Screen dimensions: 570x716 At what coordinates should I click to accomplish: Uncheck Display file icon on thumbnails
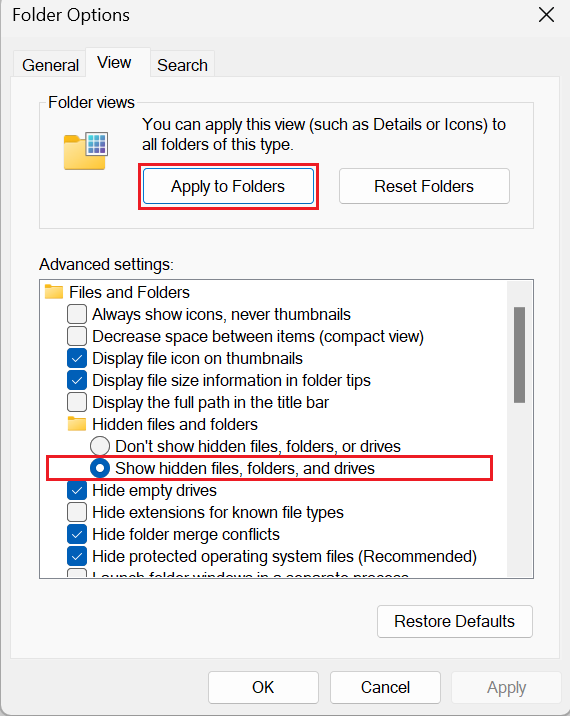(x=77, y=358)
